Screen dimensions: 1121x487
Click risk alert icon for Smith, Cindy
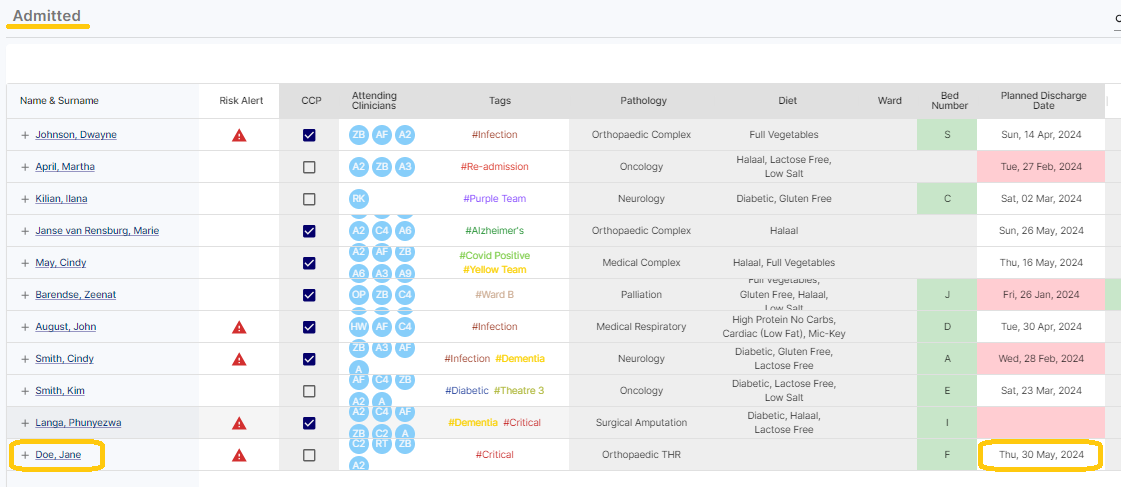pos(239,359)
